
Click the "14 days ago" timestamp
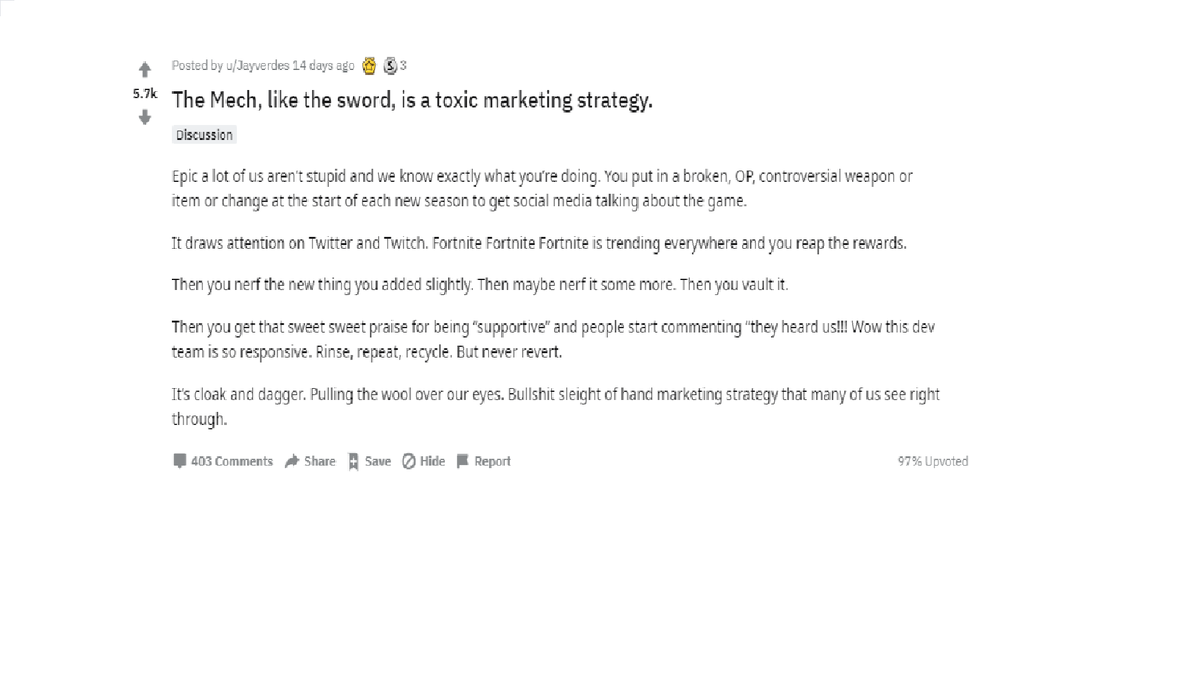tap(323, 66)
